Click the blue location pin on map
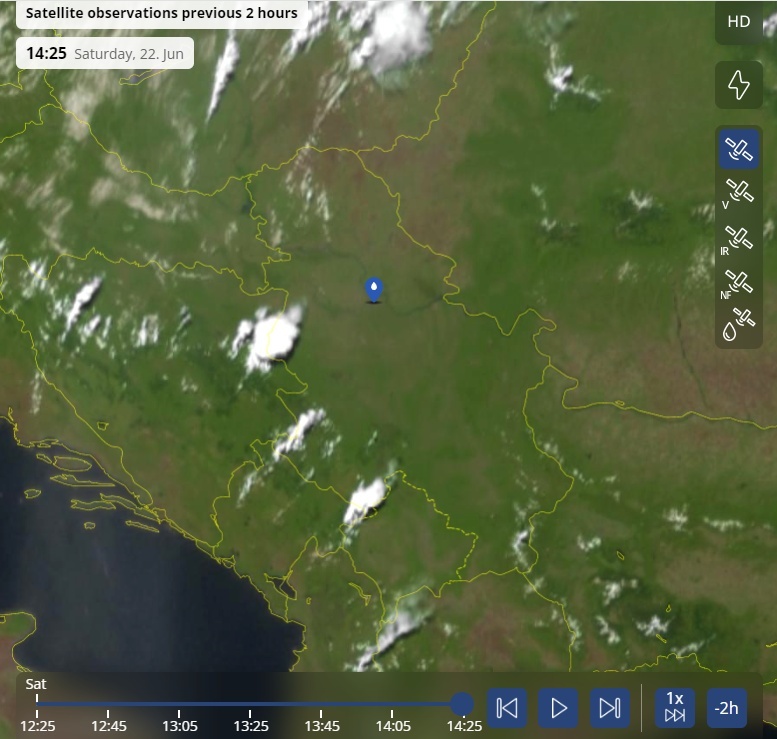 (373, 290)
